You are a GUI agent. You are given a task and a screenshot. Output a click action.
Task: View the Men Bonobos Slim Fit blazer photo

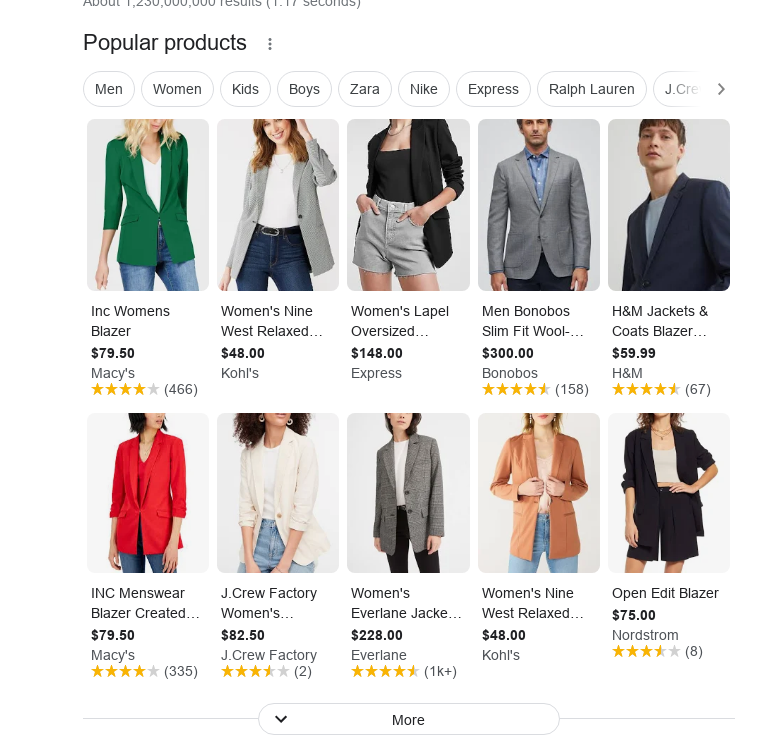(x=538, y=205)
